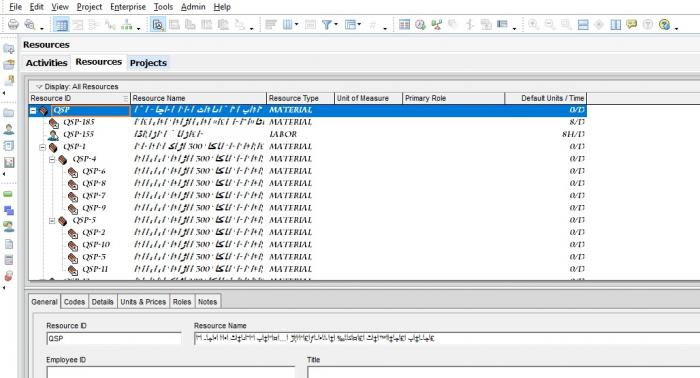This screenshot has height=378, width=700.
Task: Click the Zoom In magnifier icon
Action: tap(533, 25)
